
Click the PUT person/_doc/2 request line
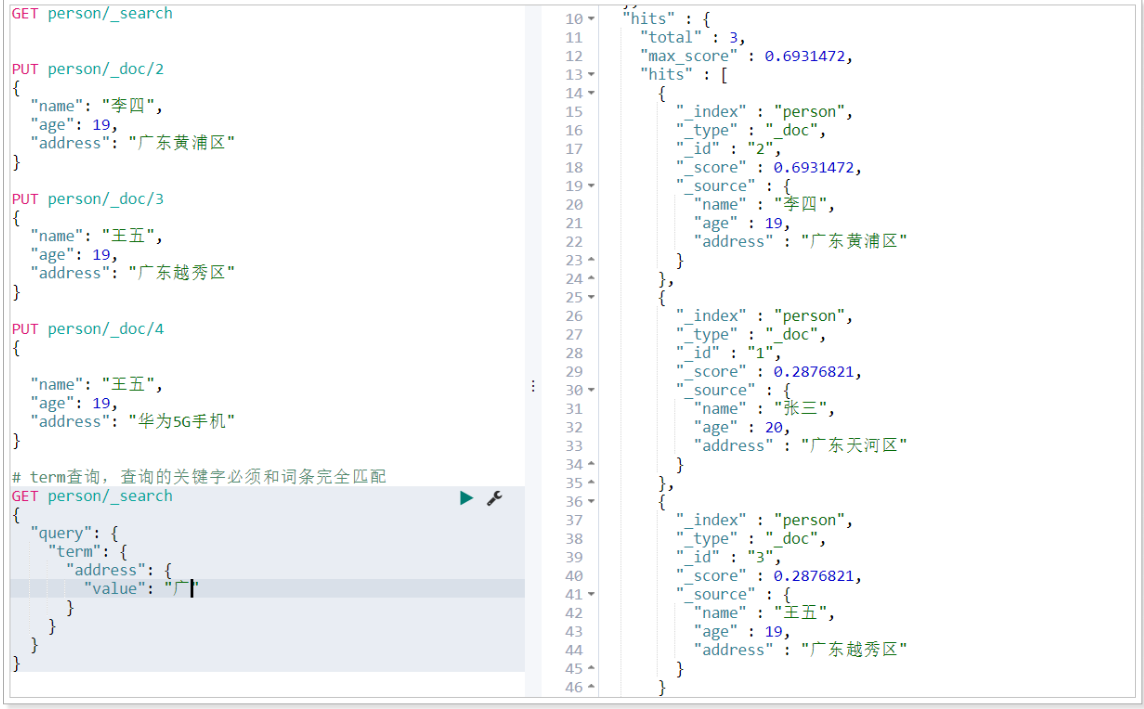[88, 69]
